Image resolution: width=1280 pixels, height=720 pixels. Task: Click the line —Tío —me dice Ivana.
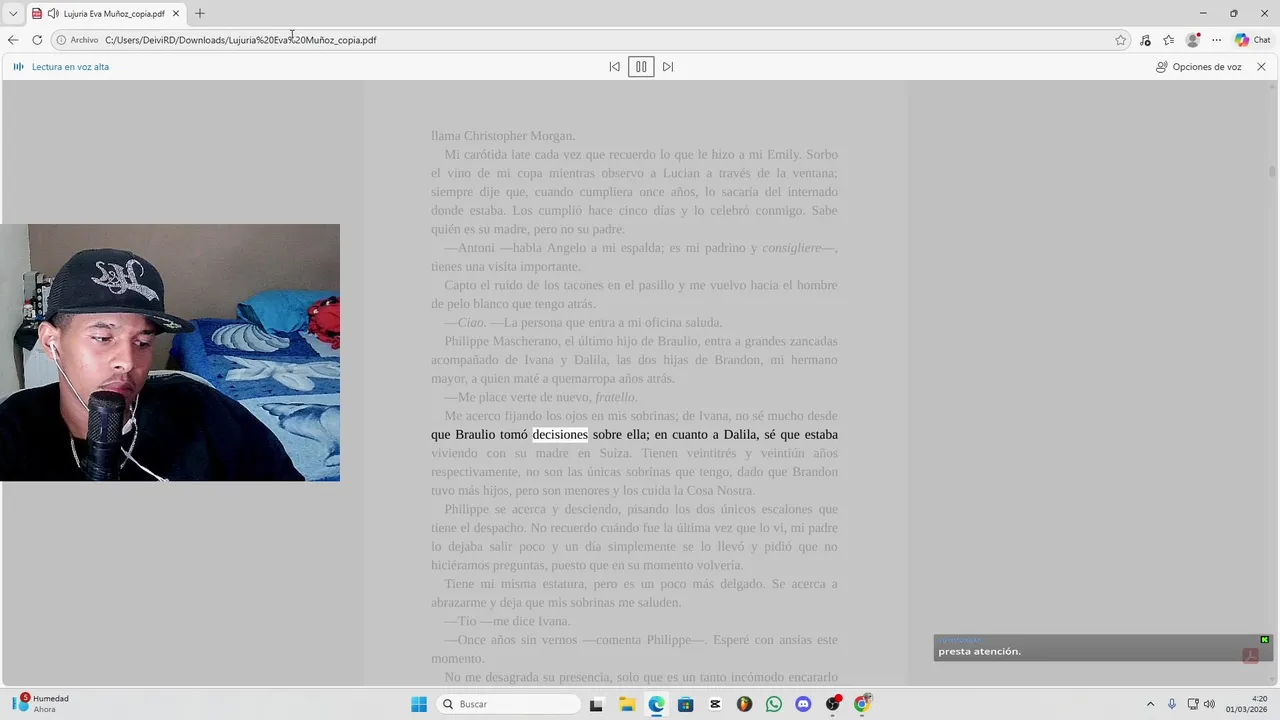(507, 621)
